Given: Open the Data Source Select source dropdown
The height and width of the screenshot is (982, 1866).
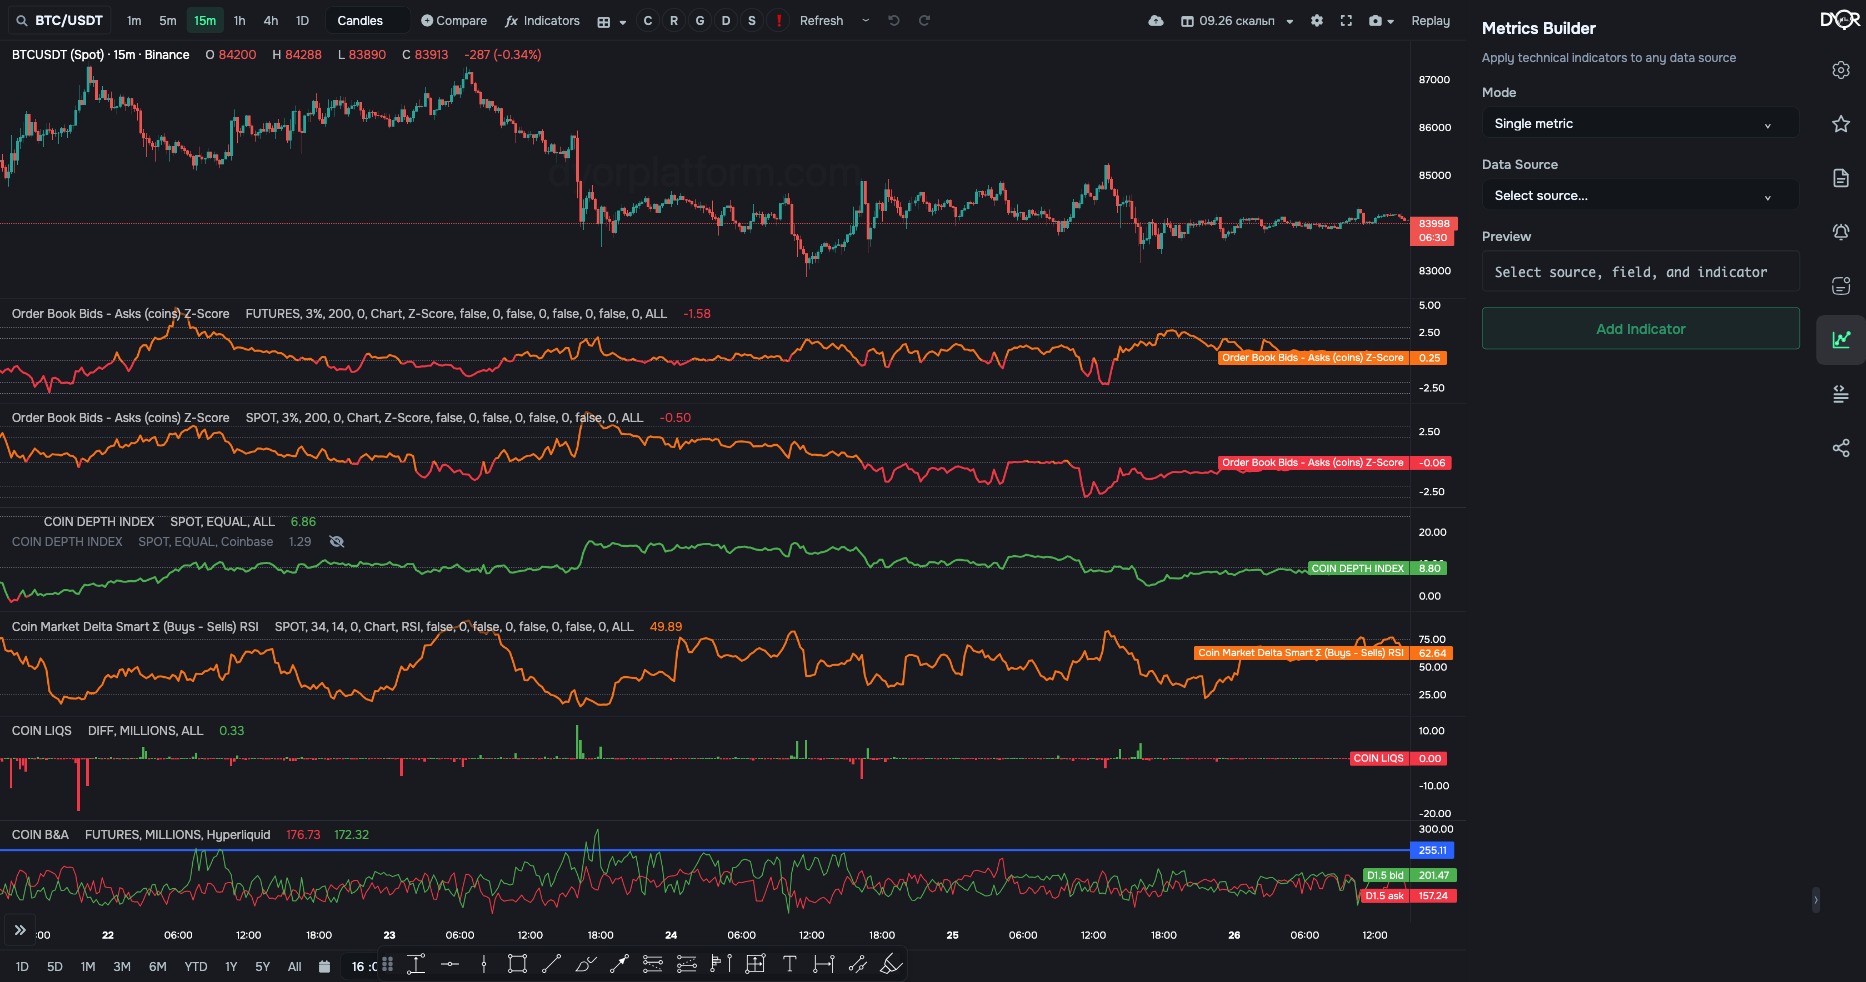Looking at the screenshot, I should tap(1640, 196).
